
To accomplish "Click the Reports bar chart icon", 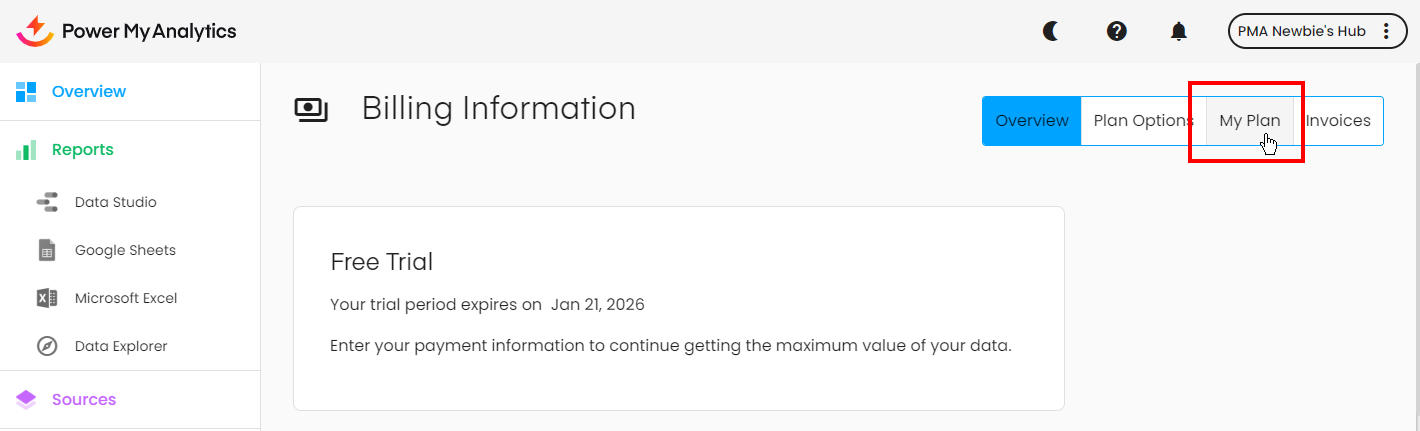I will point(26,150).
